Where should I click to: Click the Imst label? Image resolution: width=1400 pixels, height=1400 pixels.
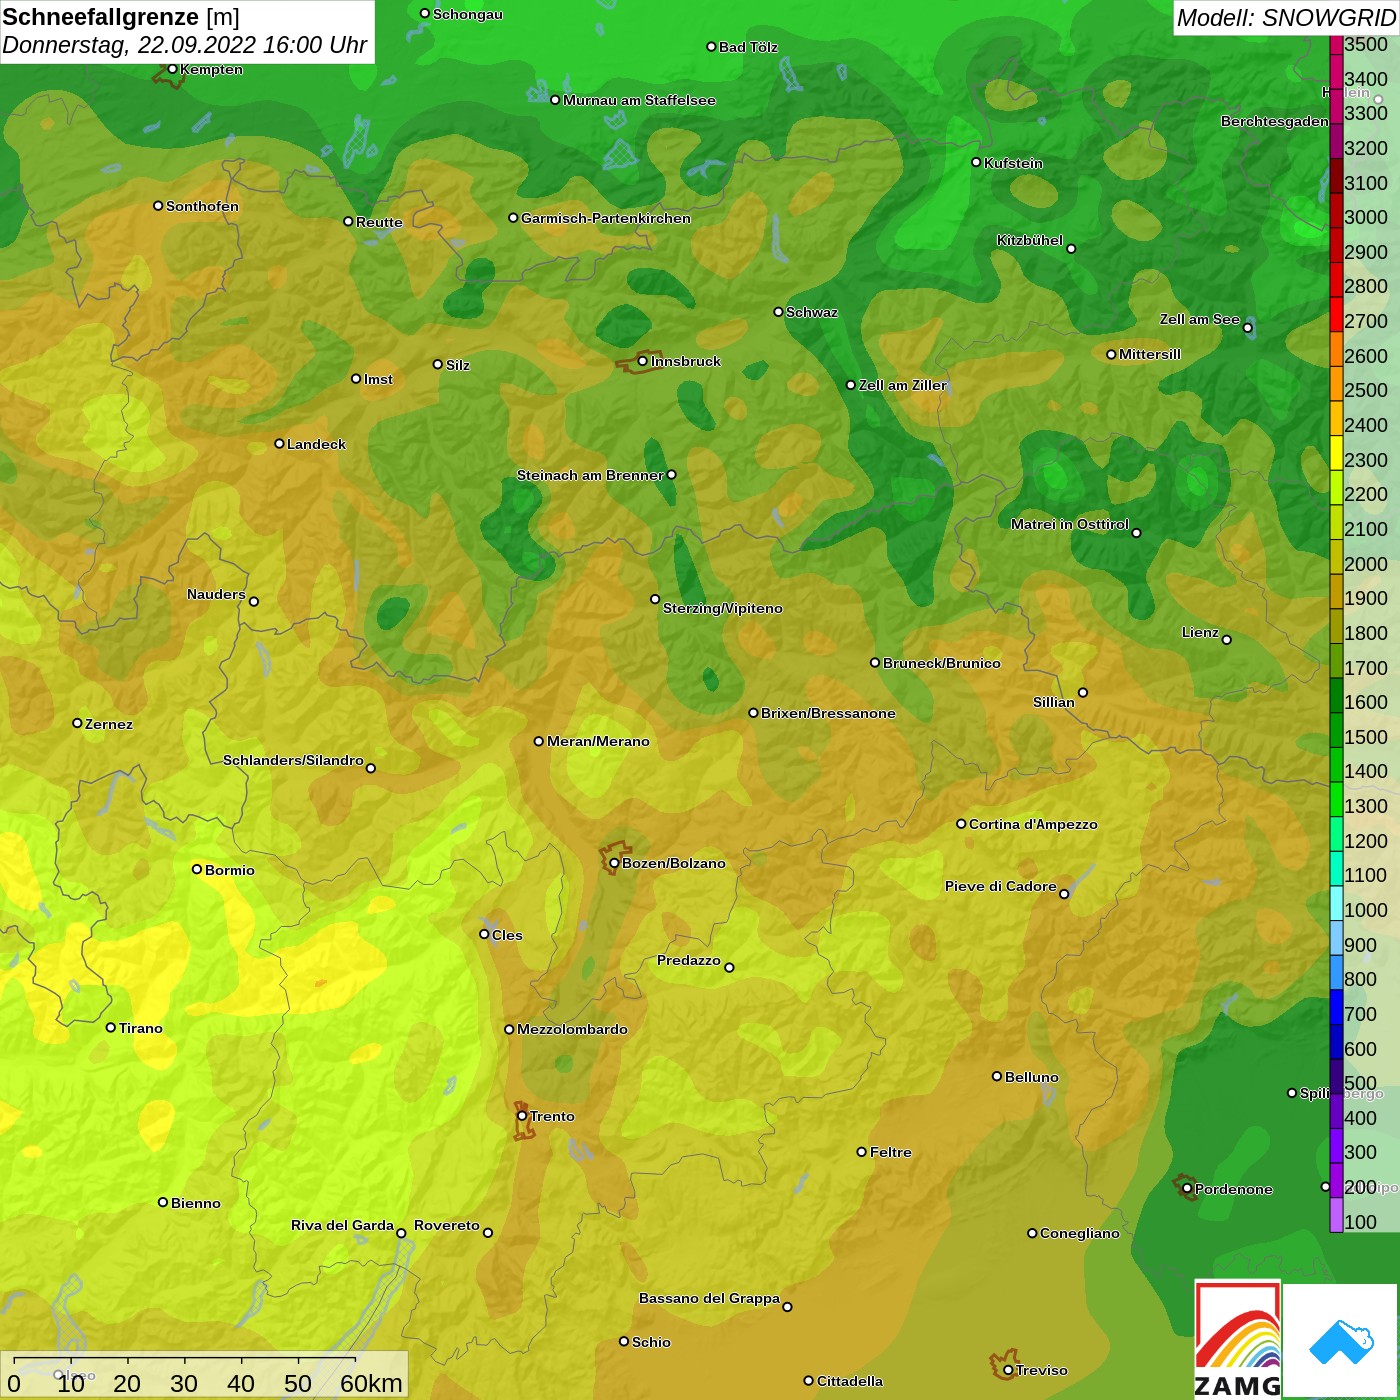point(378,379)
